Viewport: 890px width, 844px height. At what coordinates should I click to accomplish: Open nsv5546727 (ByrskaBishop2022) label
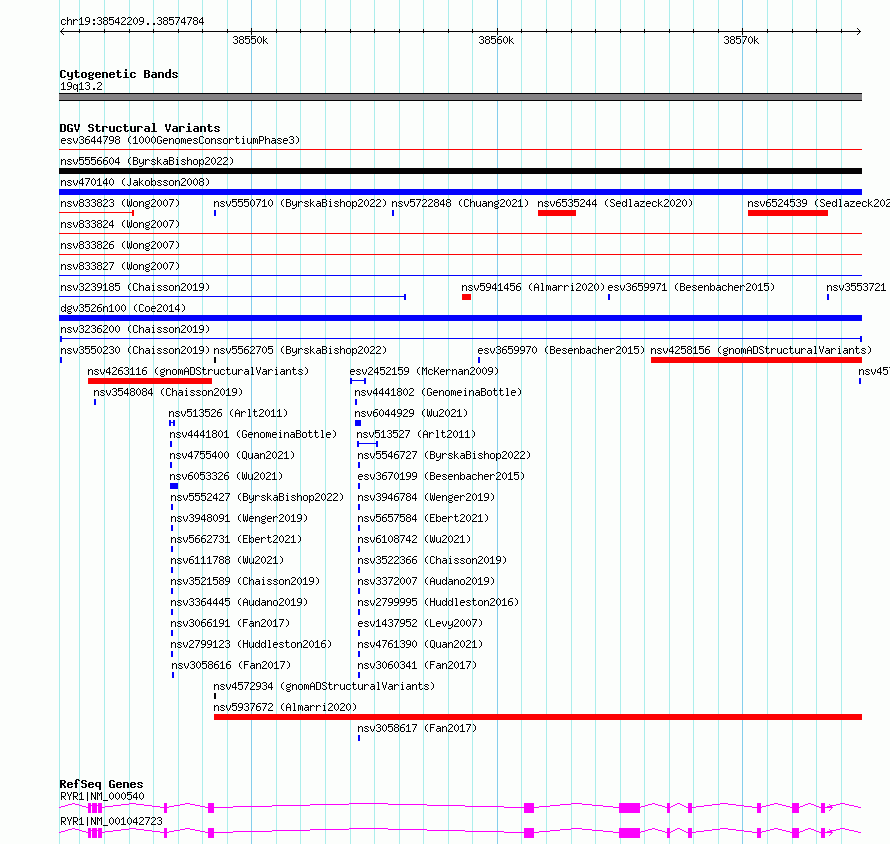point(444,455)
